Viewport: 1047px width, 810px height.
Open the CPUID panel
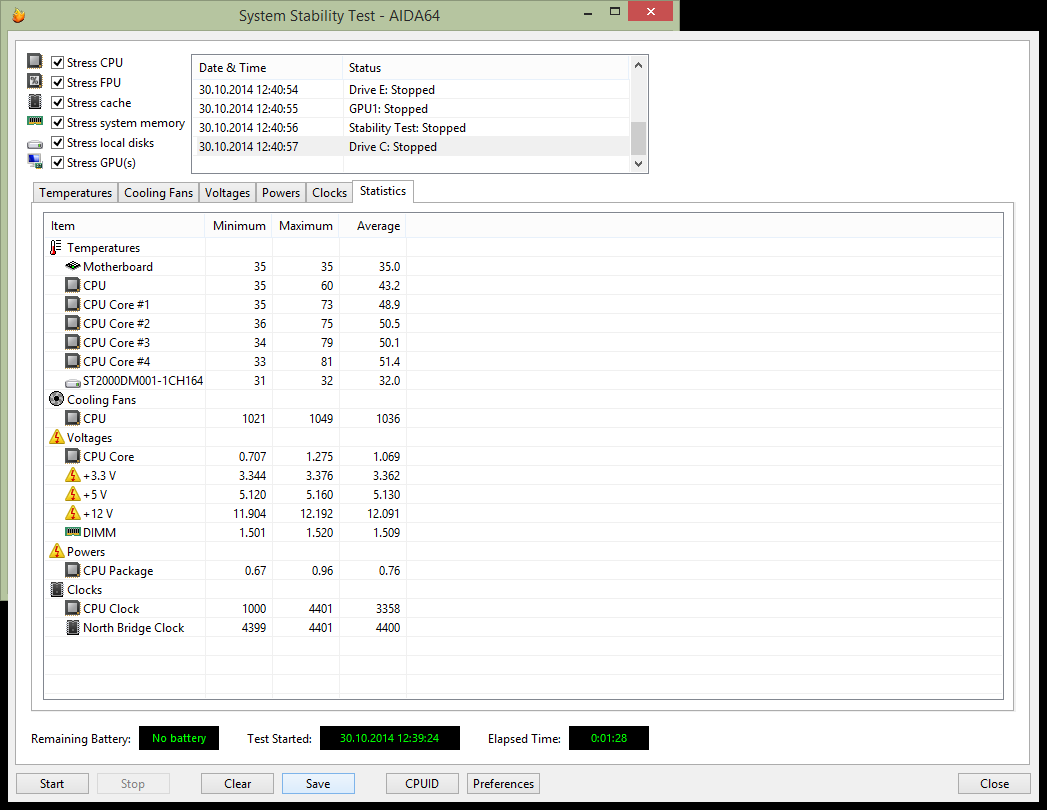pos(422,783)
